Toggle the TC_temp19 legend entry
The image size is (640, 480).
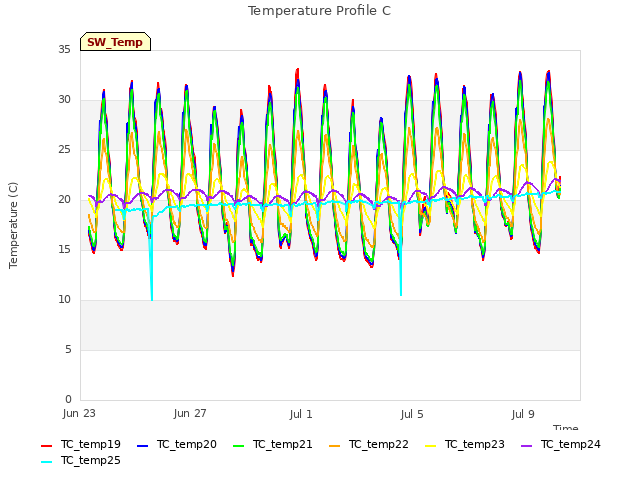[x=81, y=444]
